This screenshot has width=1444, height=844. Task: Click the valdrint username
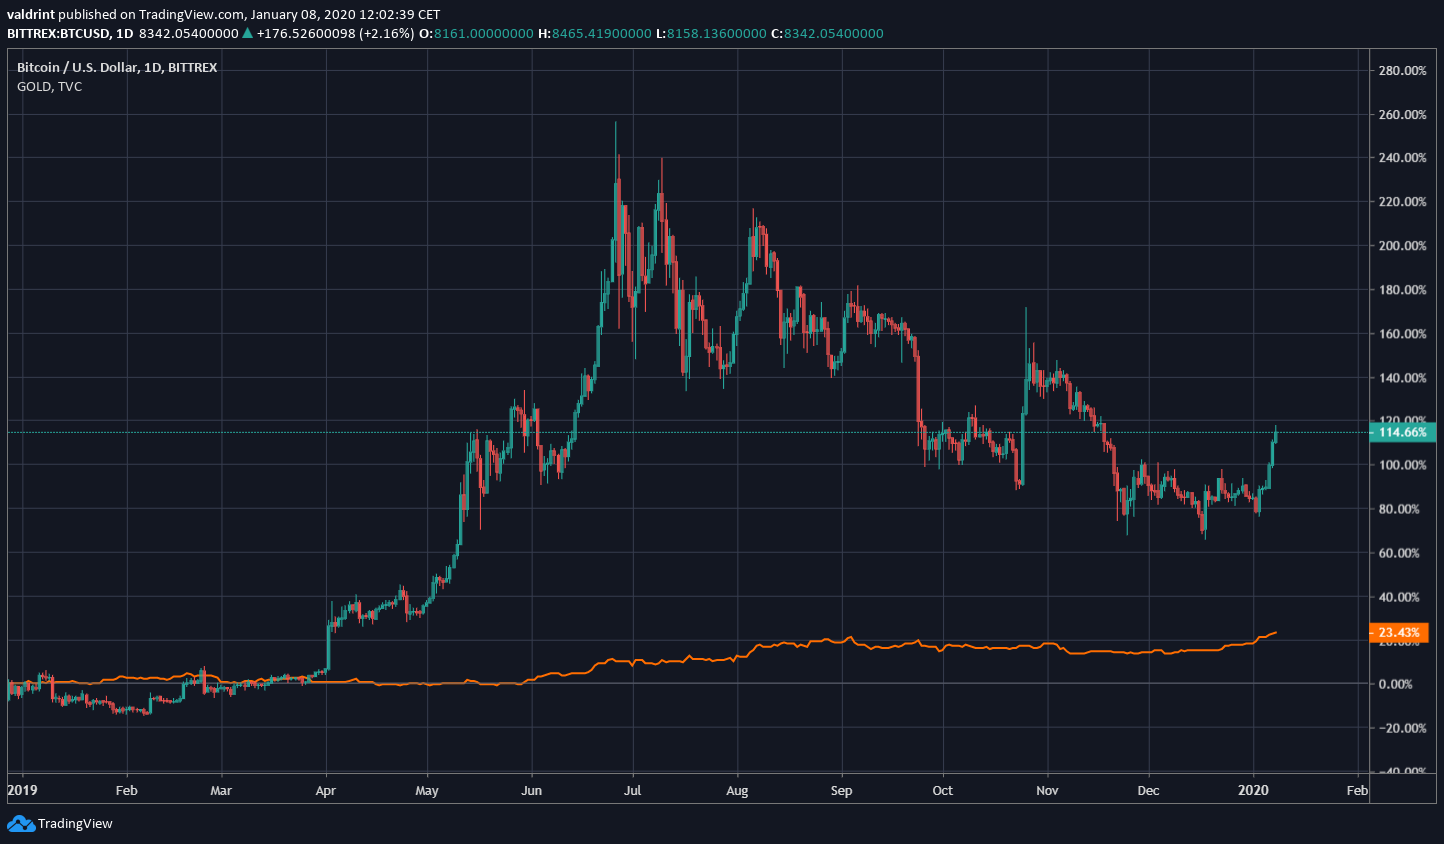coord(29,14)
